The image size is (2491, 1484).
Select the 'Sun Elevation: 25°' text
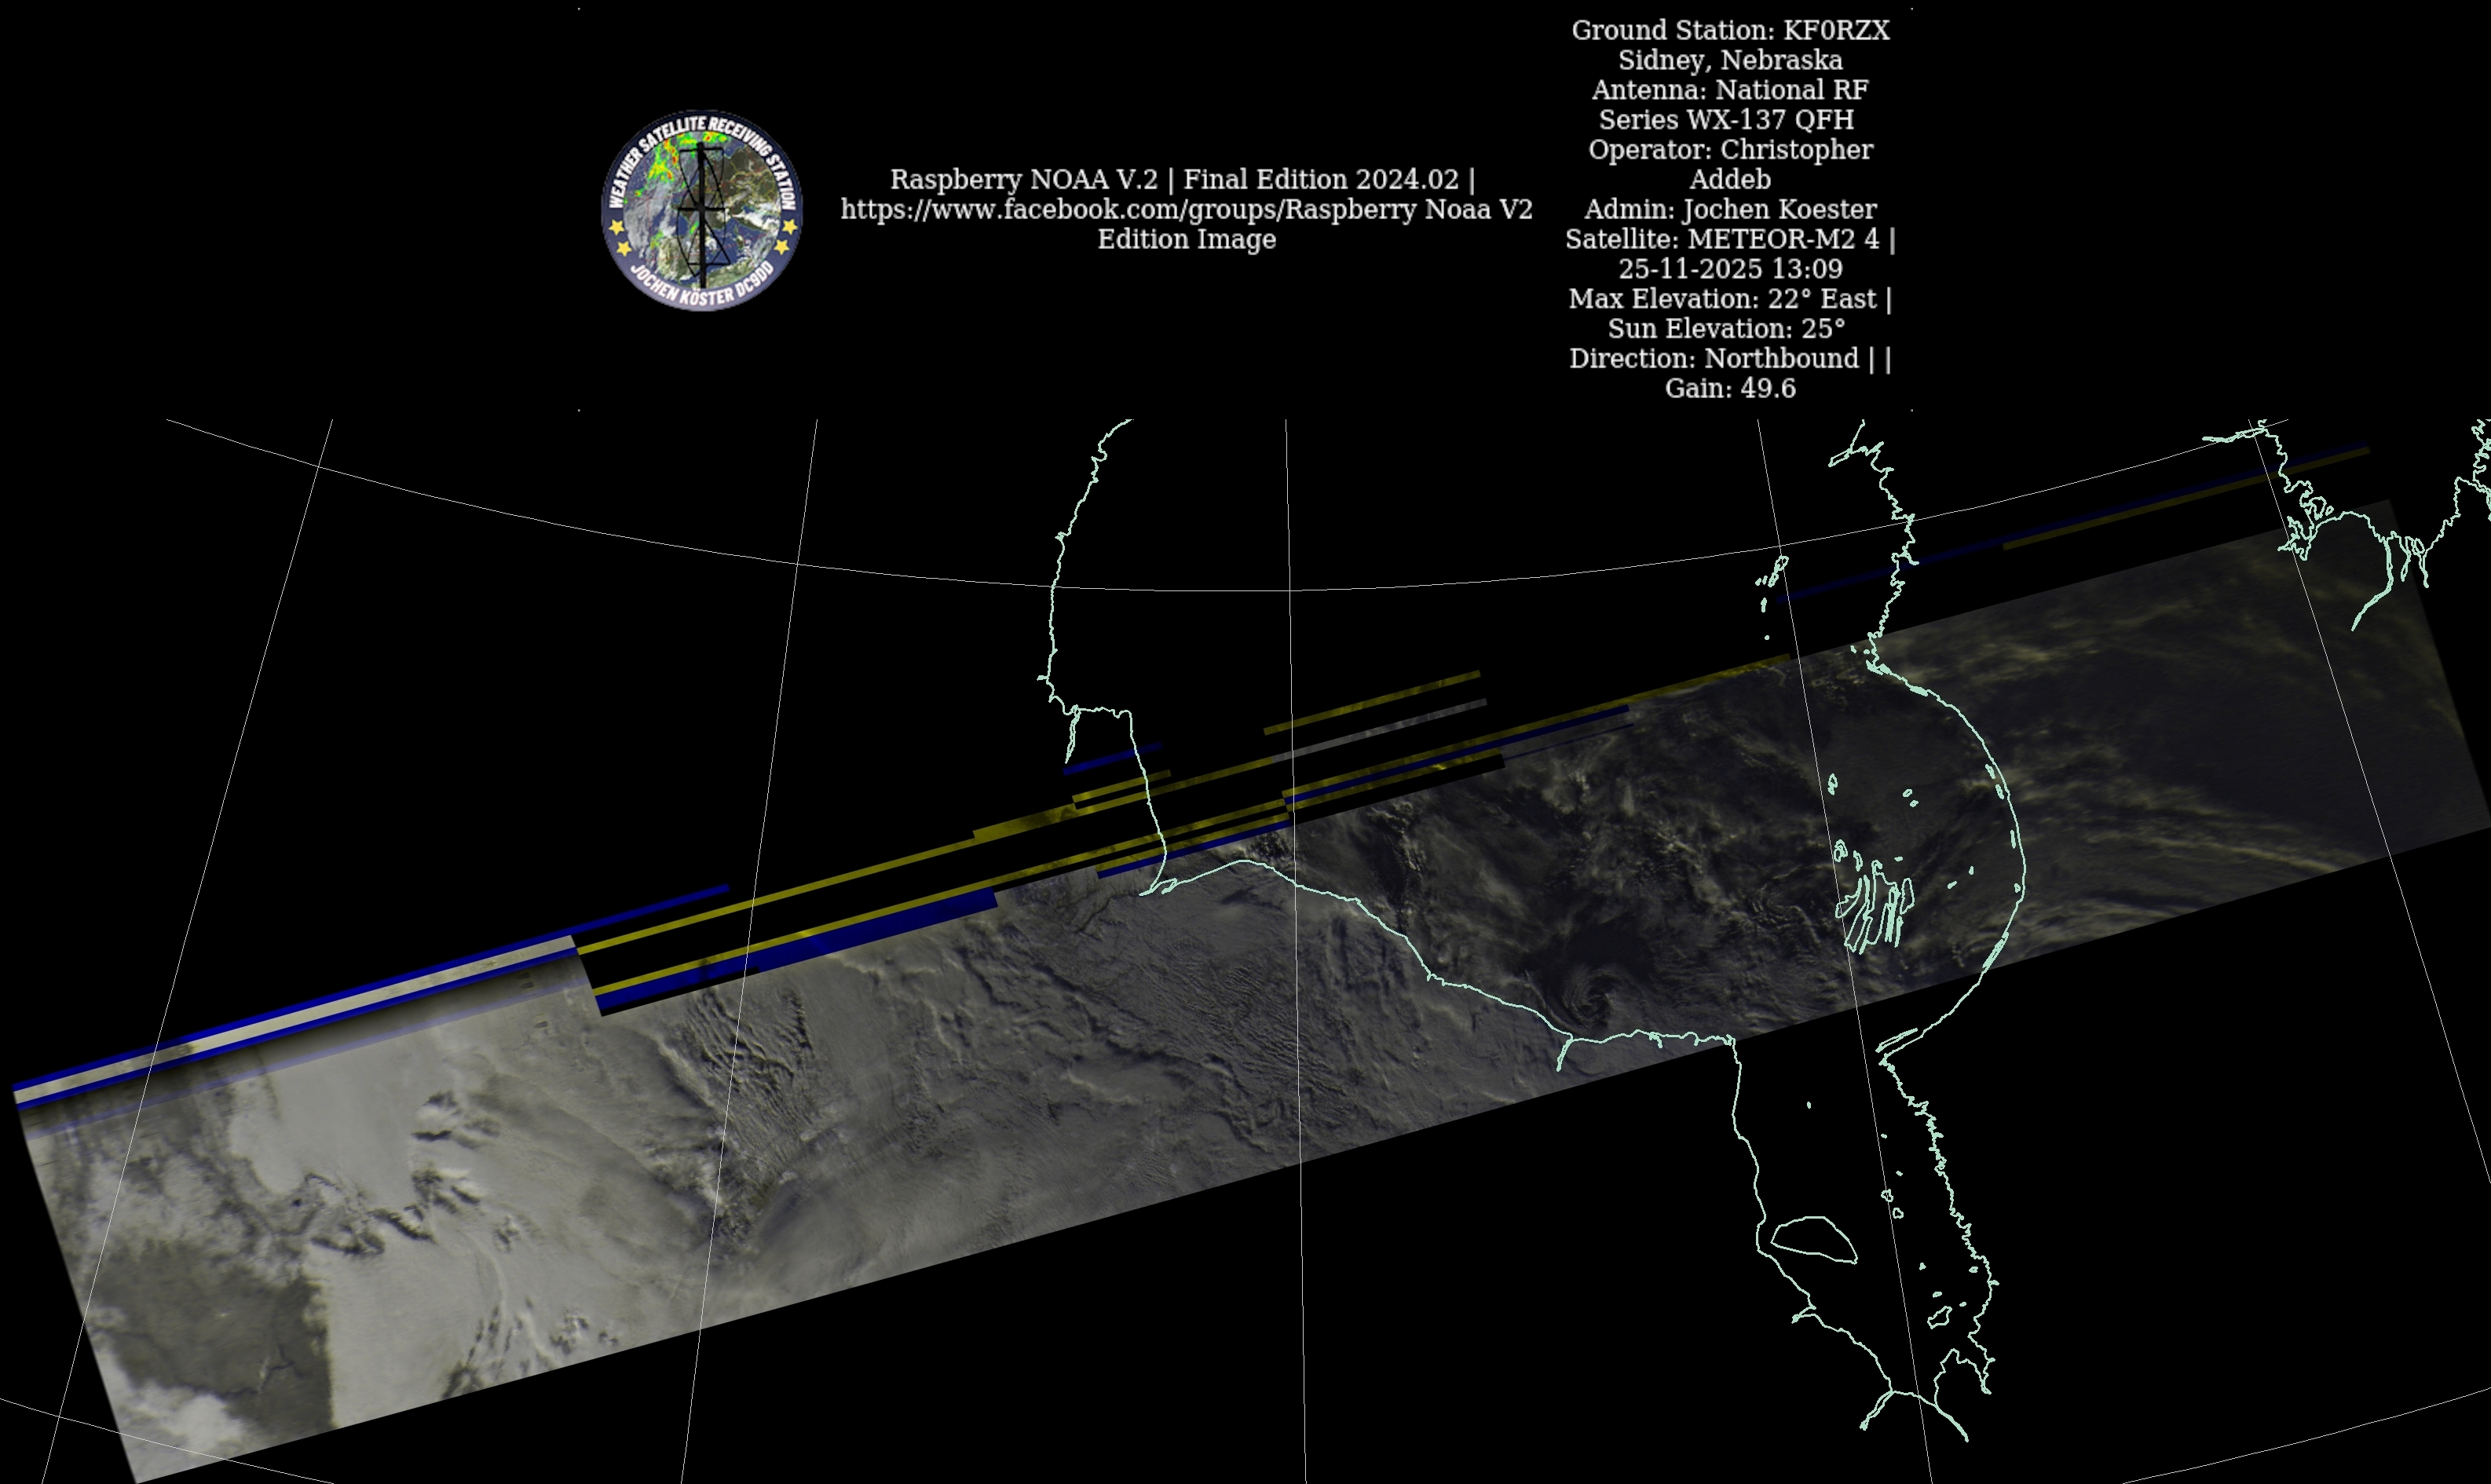click(x=1726, y=328)
